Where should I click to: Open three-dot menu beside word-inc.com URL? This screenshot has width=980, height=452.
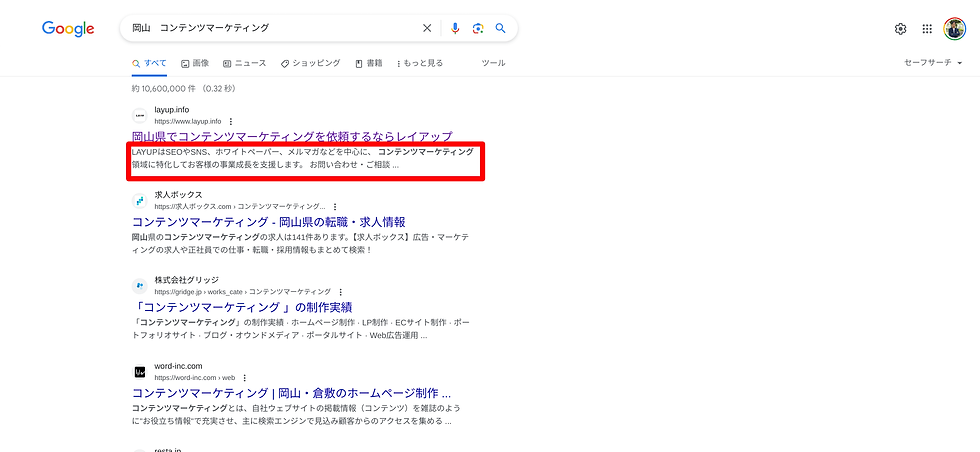pyautogui.click(x=244, y=378)
